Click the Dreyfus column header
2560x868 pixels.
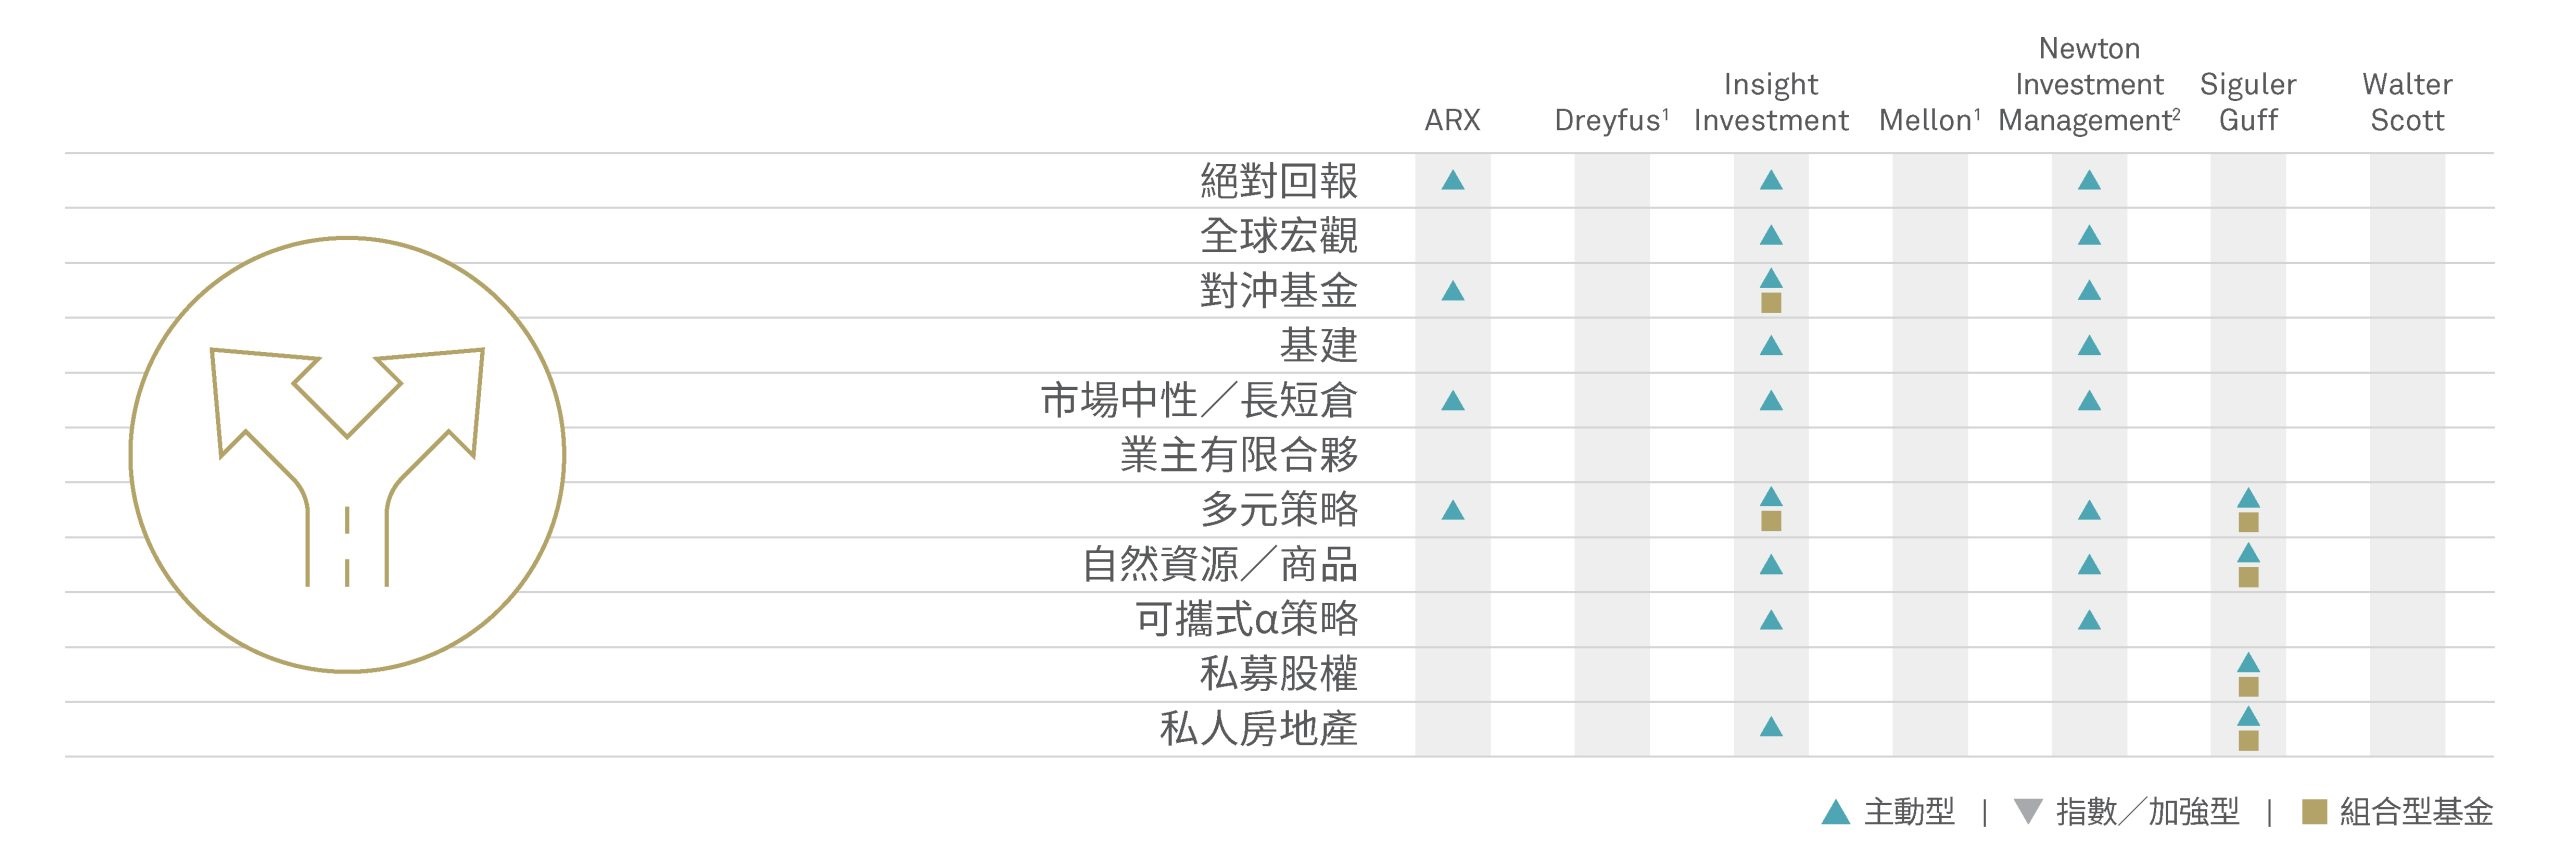(x=1612, y=120)
